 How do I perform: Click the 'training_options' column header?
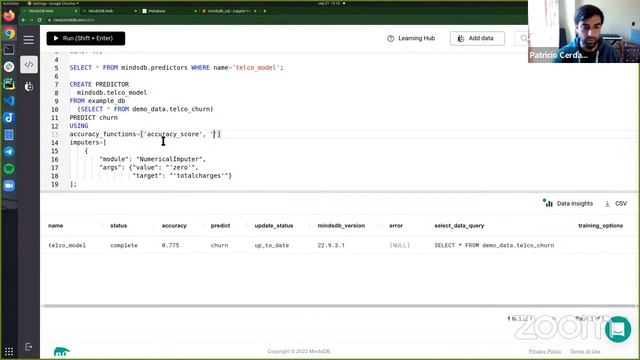tap(600, 225)
